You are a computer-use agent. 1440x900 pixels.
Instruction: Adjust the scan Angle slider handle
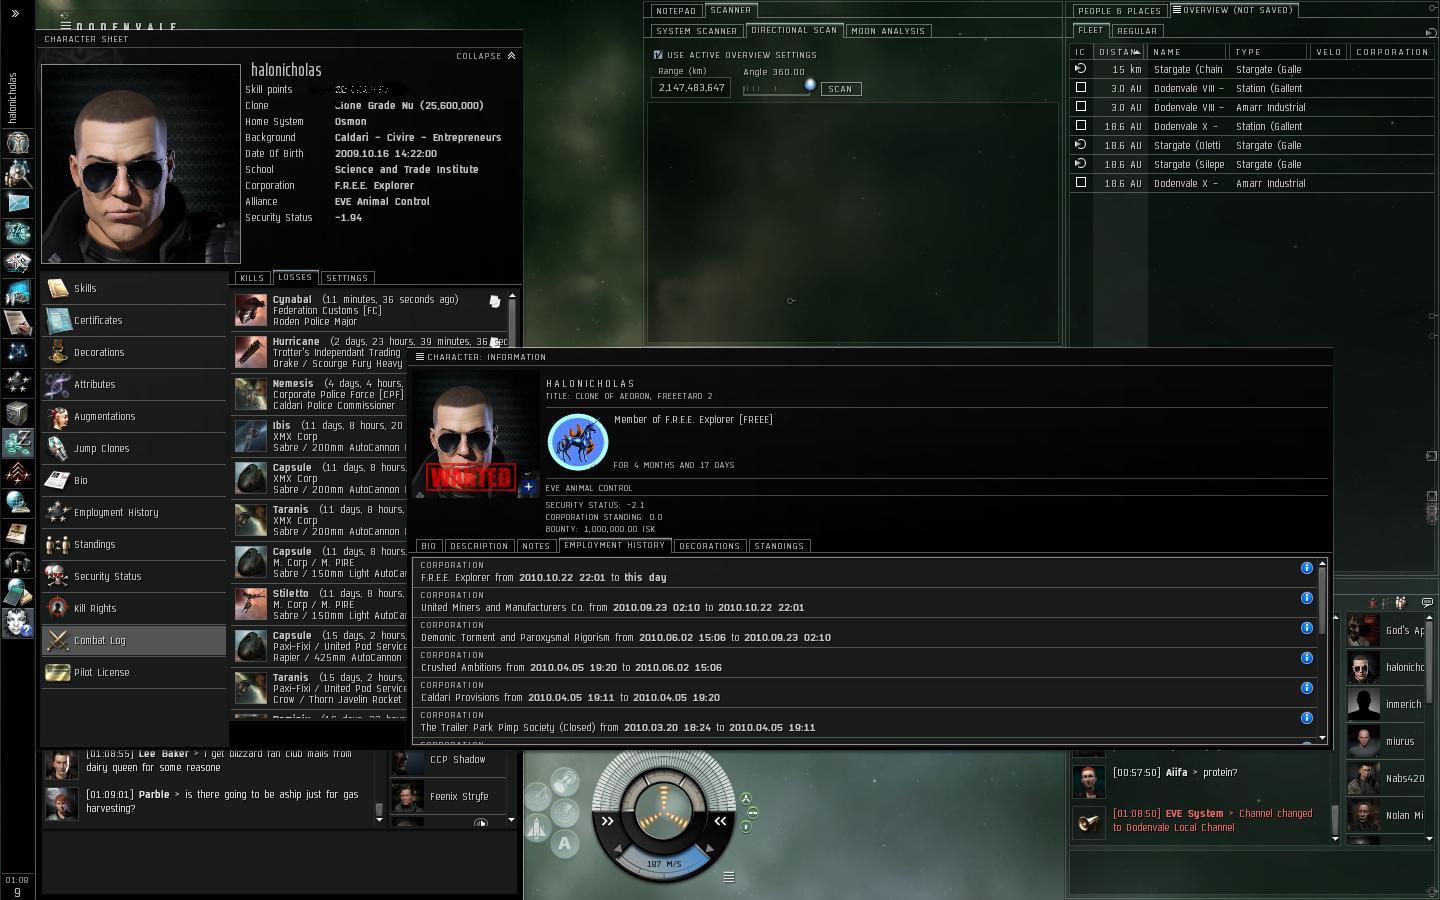click(x=810, y=85)
